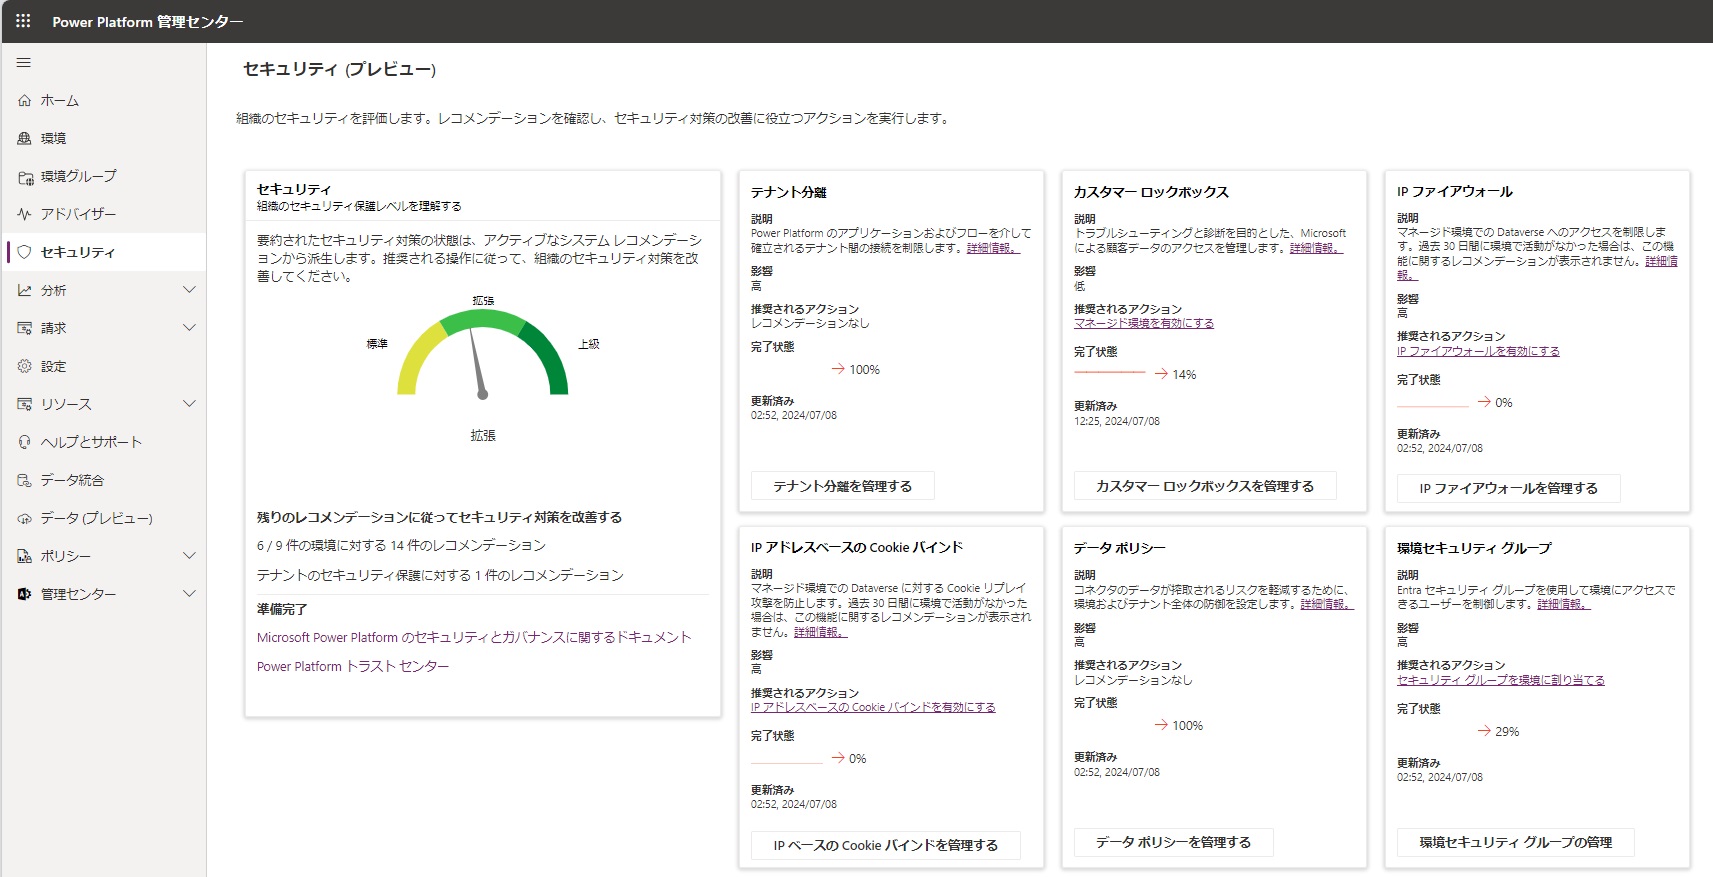Click the 設定 gear icon
The height and width of the screenshot is (877, 1713).
pos(25,366)
